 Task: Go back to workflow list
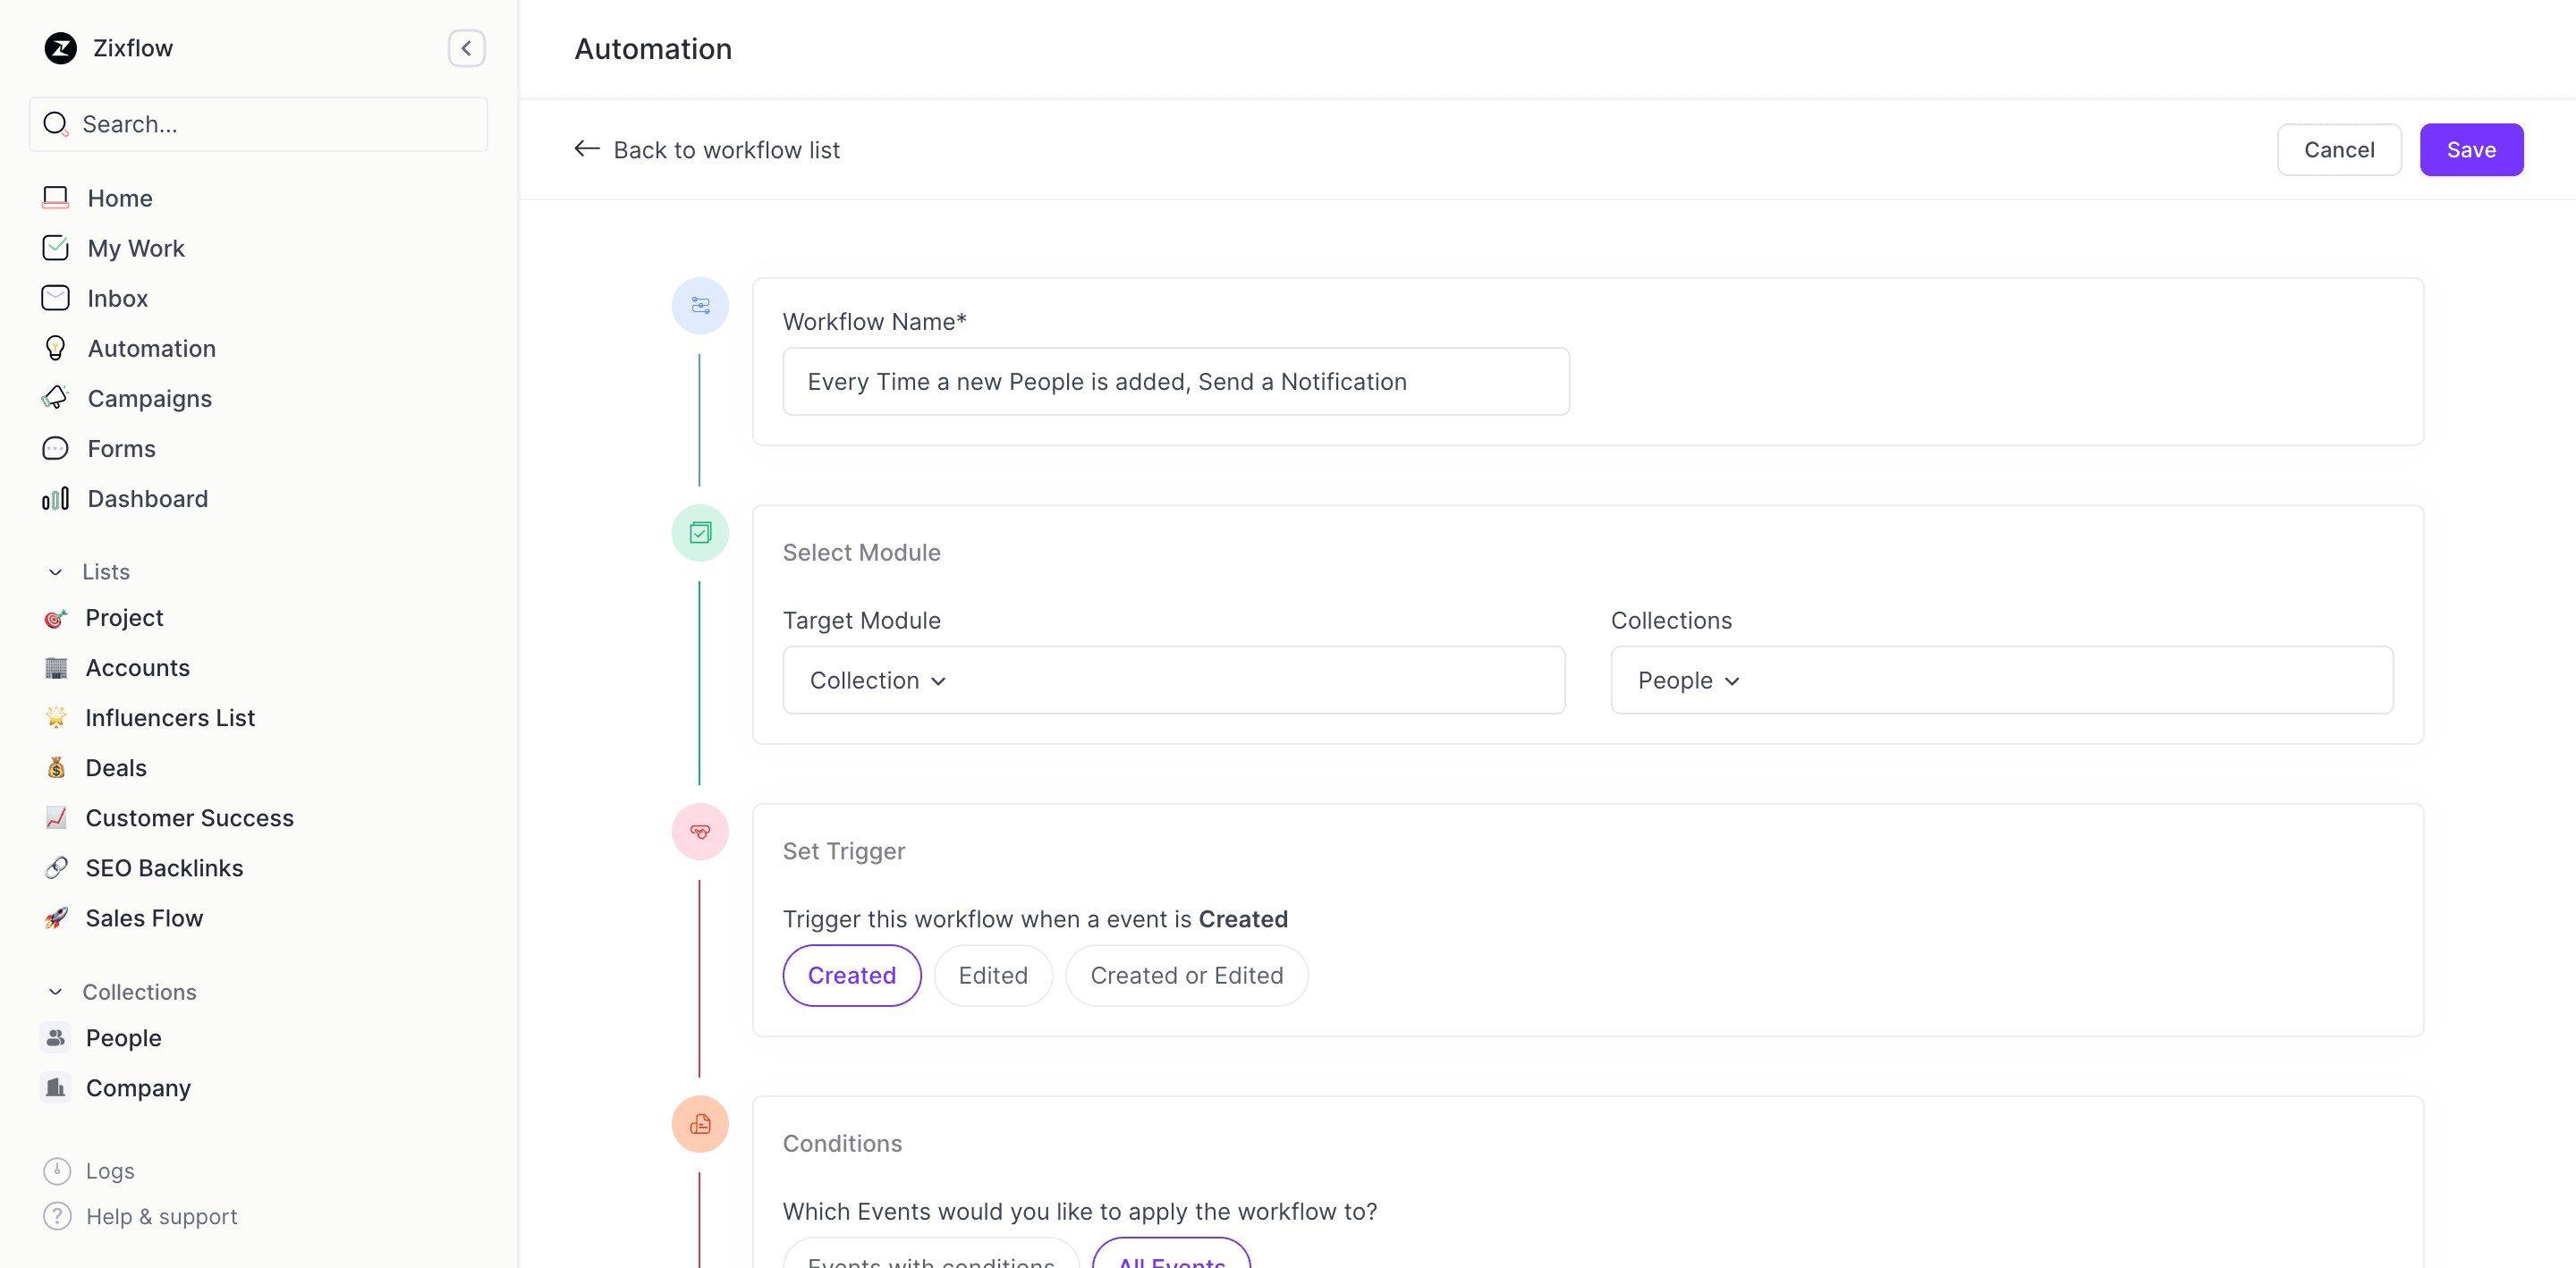pos(707,149)
